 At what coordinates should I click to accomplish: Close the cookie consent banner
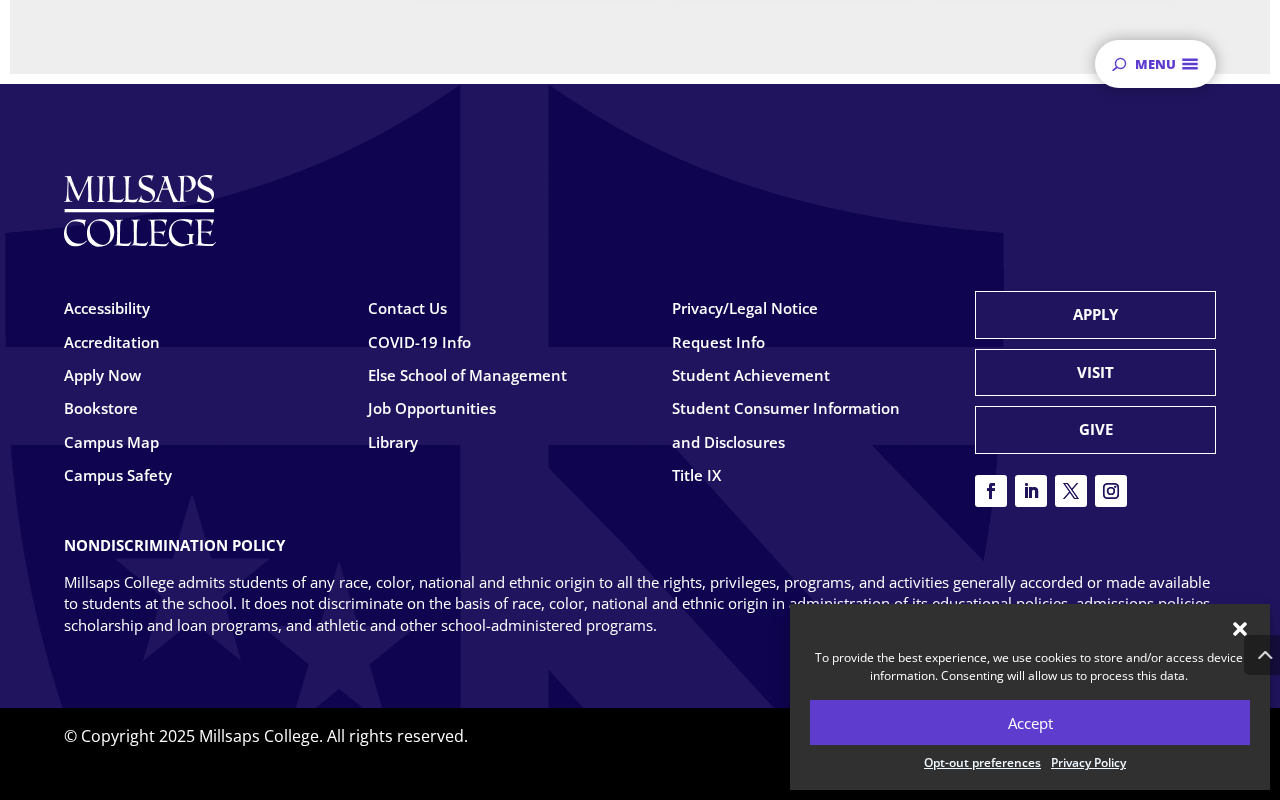[1240, 629]
